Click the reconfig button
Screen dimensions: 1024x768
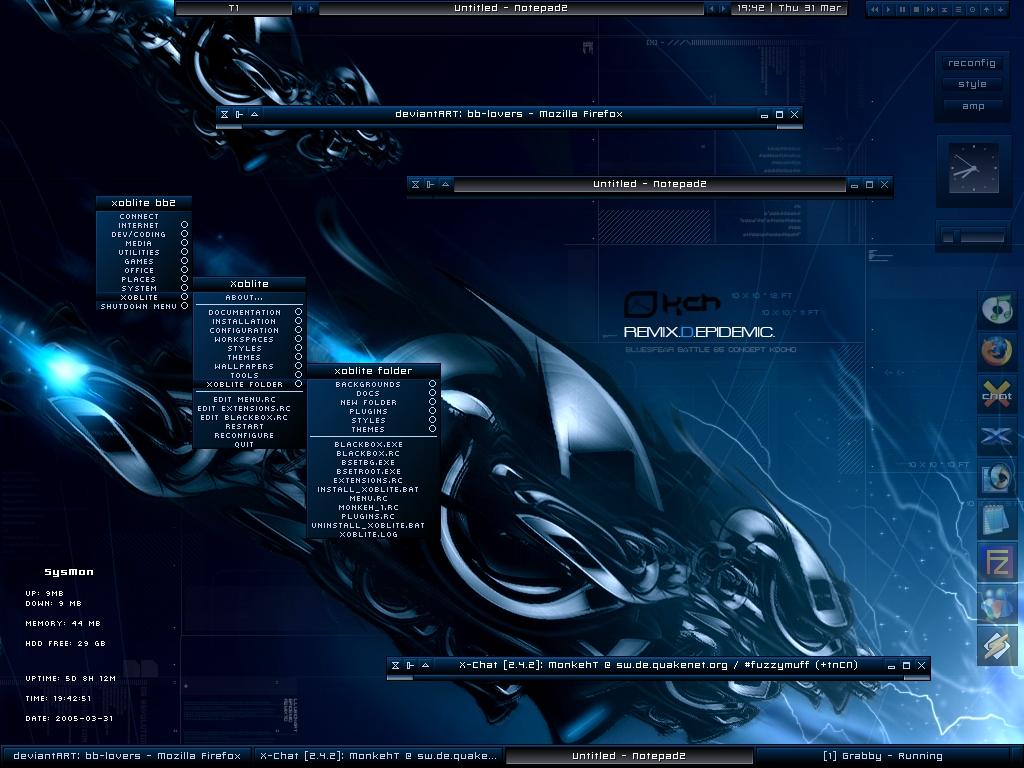point(972,63)
